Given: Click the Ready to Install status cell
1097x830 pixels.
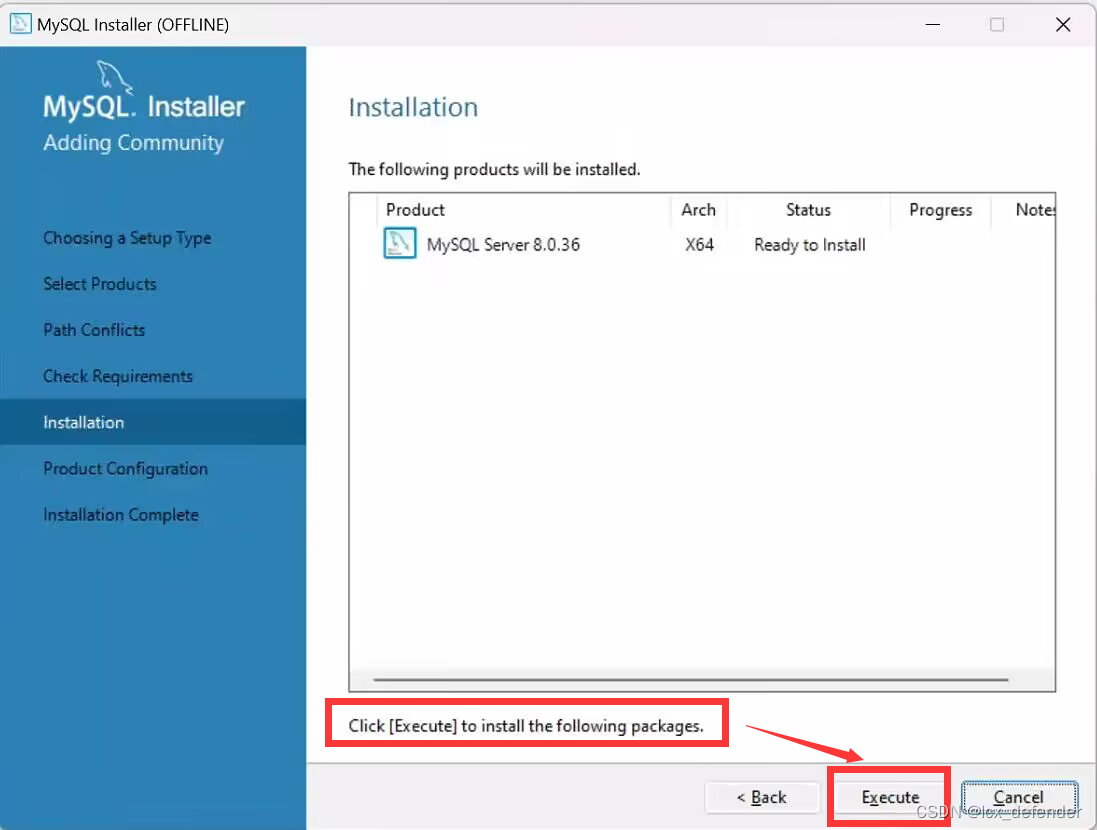Looking at the screenshot, I should (809, 244).
